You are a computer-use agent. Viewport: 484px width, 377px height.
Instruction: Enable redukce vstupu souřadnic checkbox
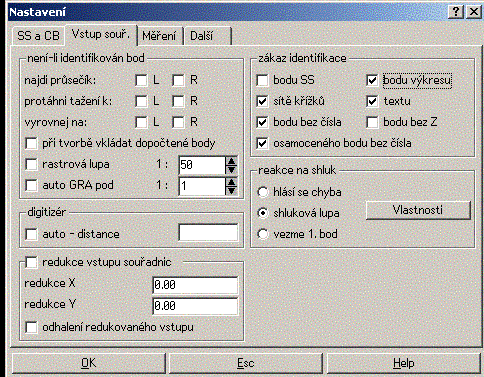(31, 262)
